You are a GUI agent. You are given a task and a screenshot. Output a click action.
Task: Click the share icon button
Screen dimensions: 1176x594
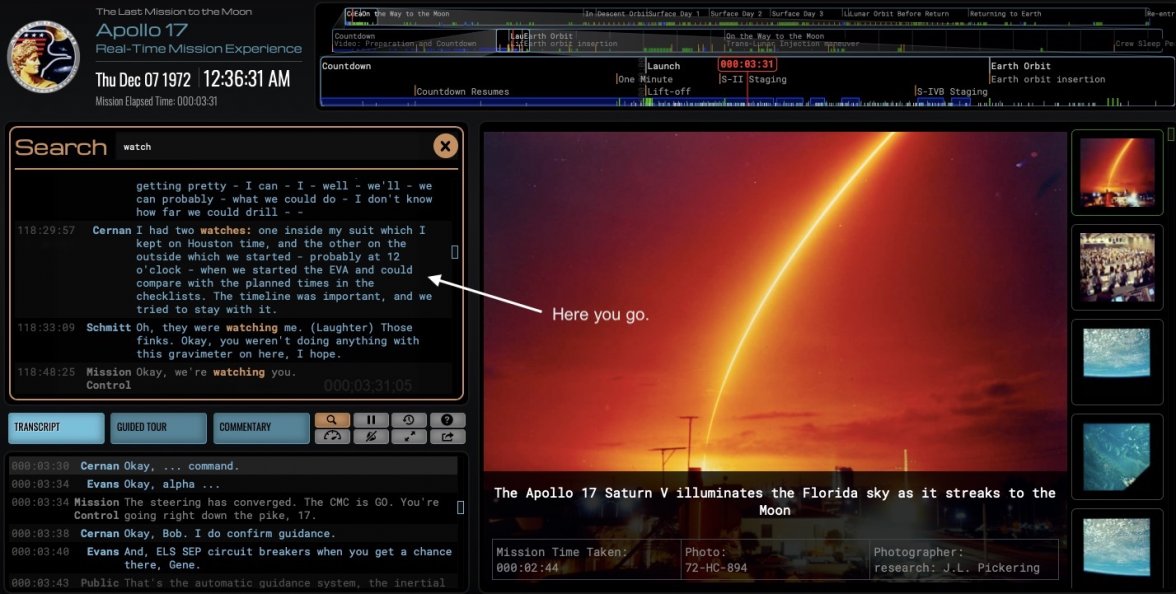[447, 436]
